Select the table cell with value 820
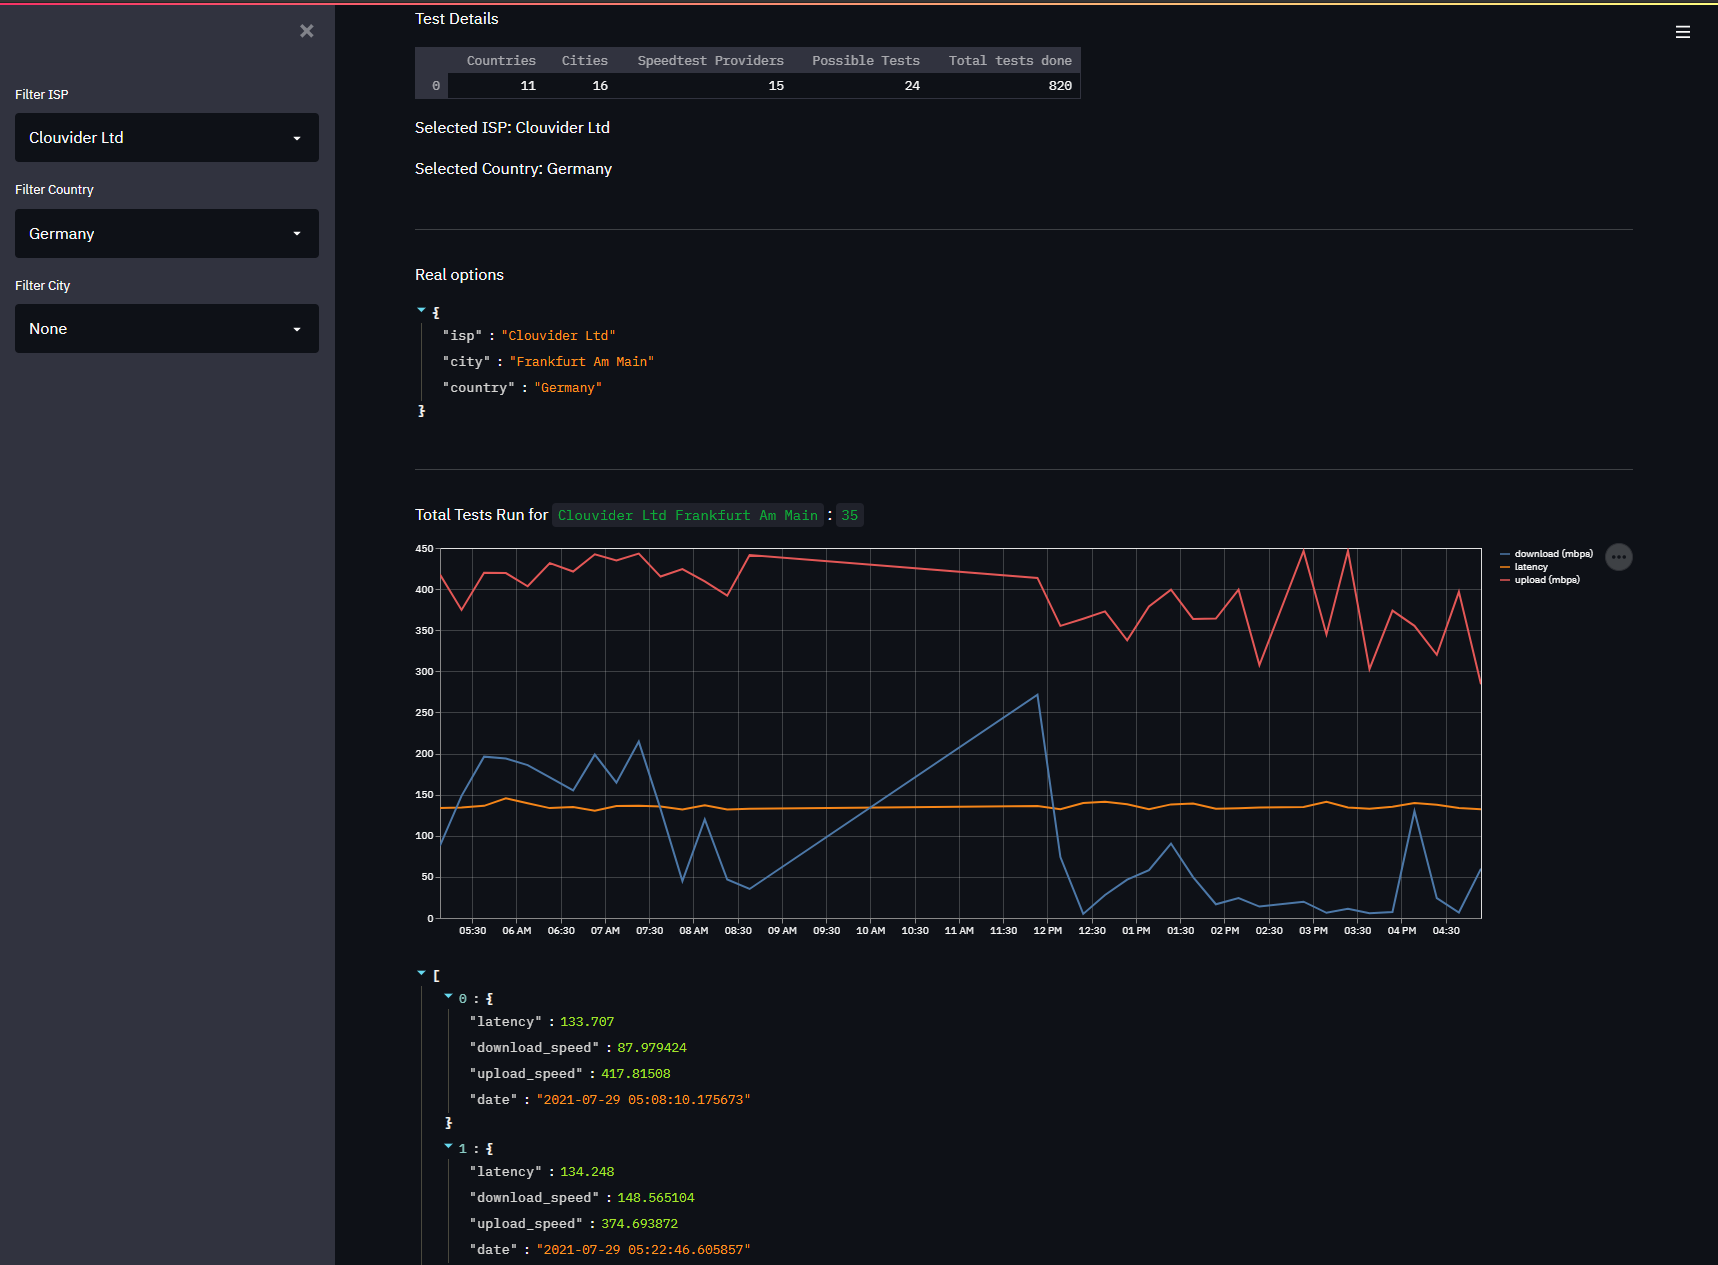The height and width of the screenshot is (1265, 1718). click(1004, 86)
